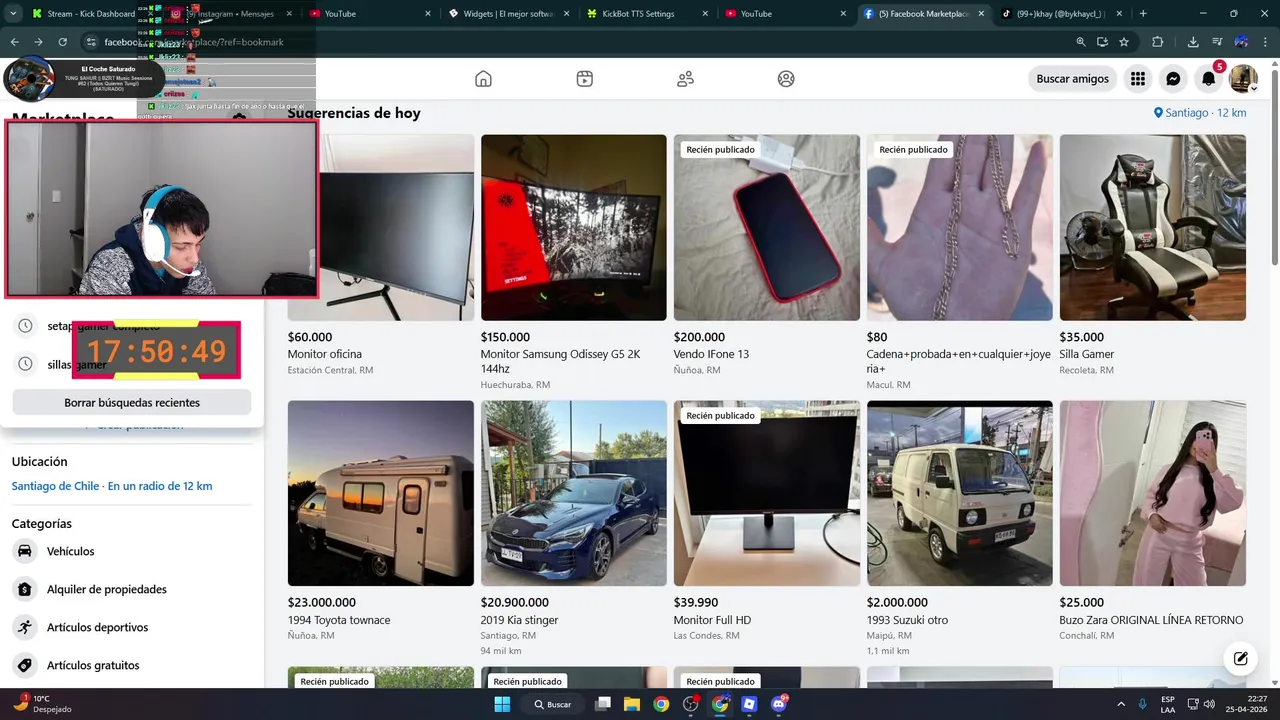Select Alquiler de propiedades category

click(x=132, y=589)
